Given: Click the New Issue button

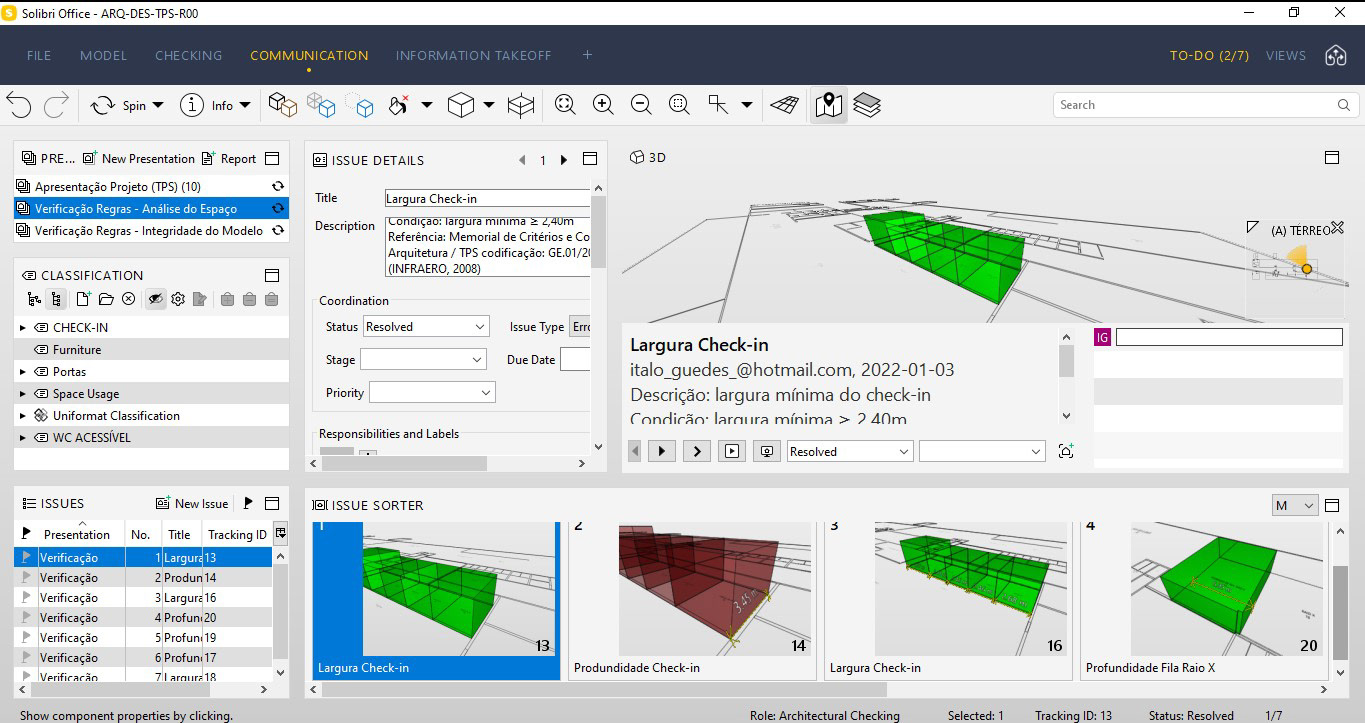Looking at the screenshot, I should [x=193, y=503].
